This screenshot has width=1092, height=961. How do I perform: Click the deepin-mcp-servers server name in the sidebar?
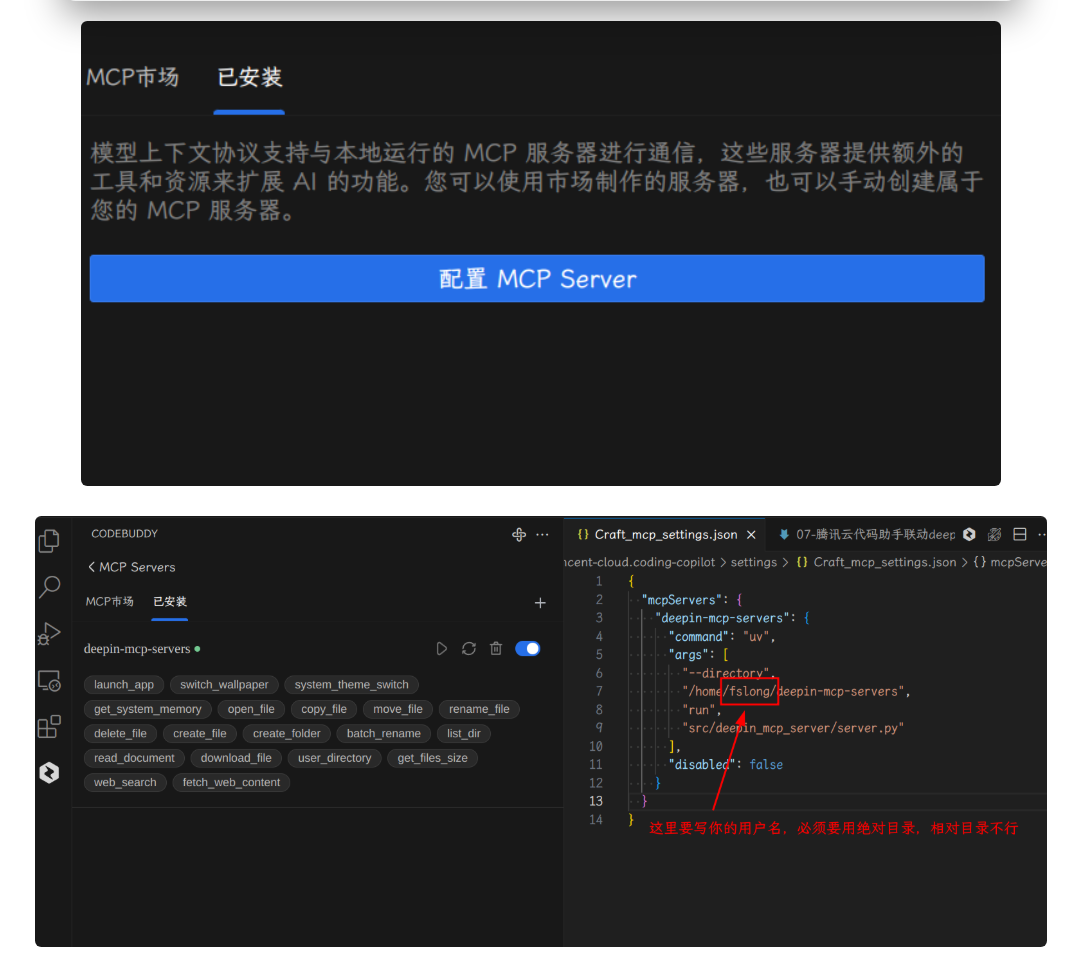pos(137,649)
